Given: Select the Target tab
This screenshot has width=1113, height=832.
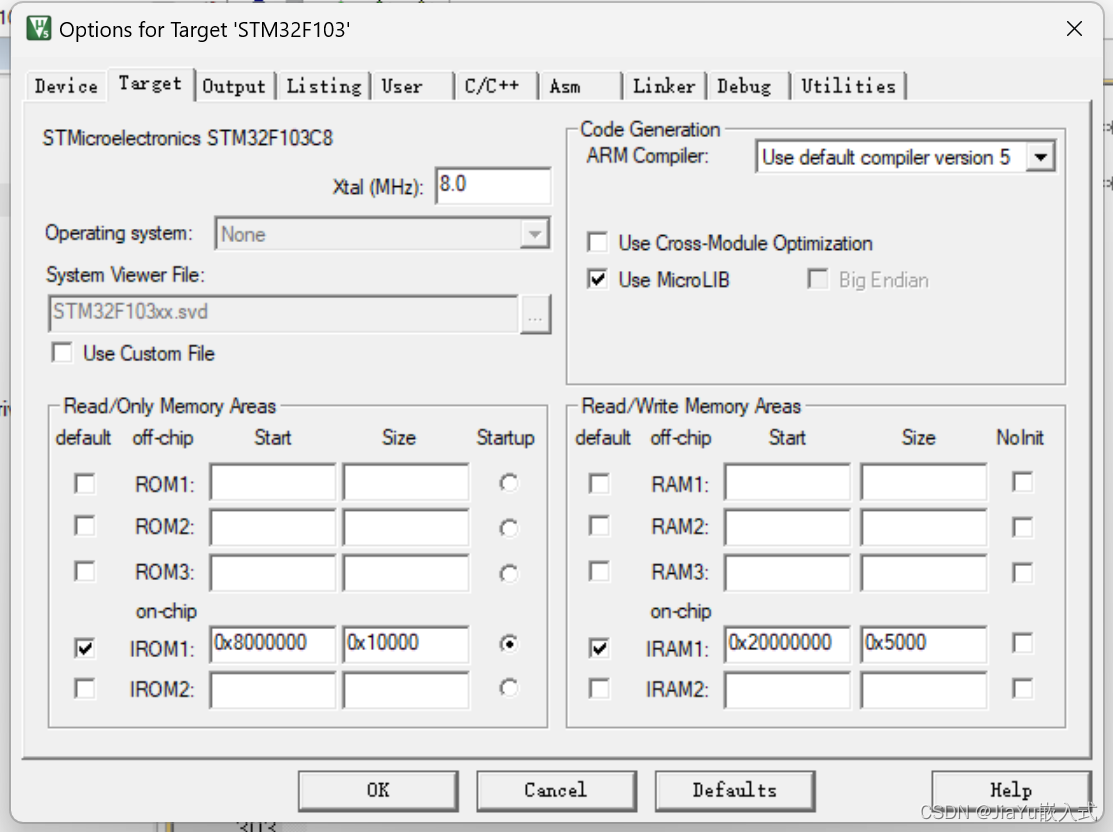Looking at the screenshot, I should tap(150, 84).
